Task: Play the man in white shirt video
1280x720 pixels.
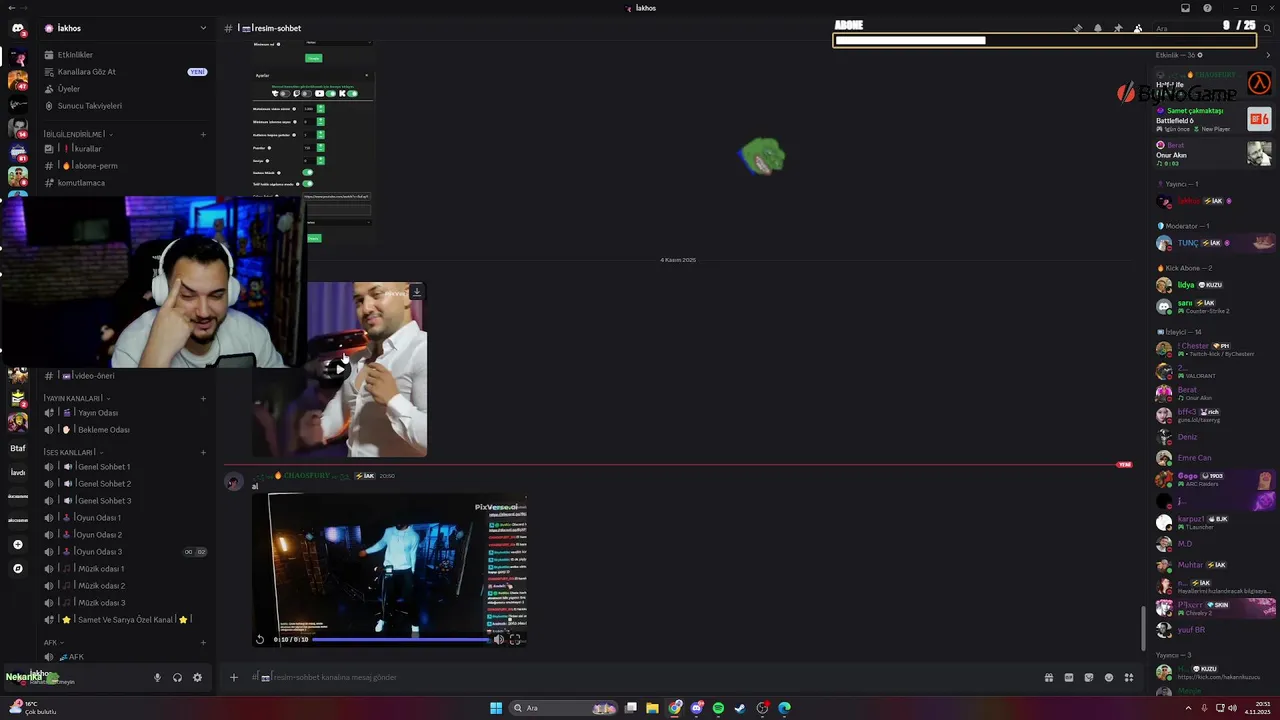Action: pyautogui.click(x=340, y=369)
